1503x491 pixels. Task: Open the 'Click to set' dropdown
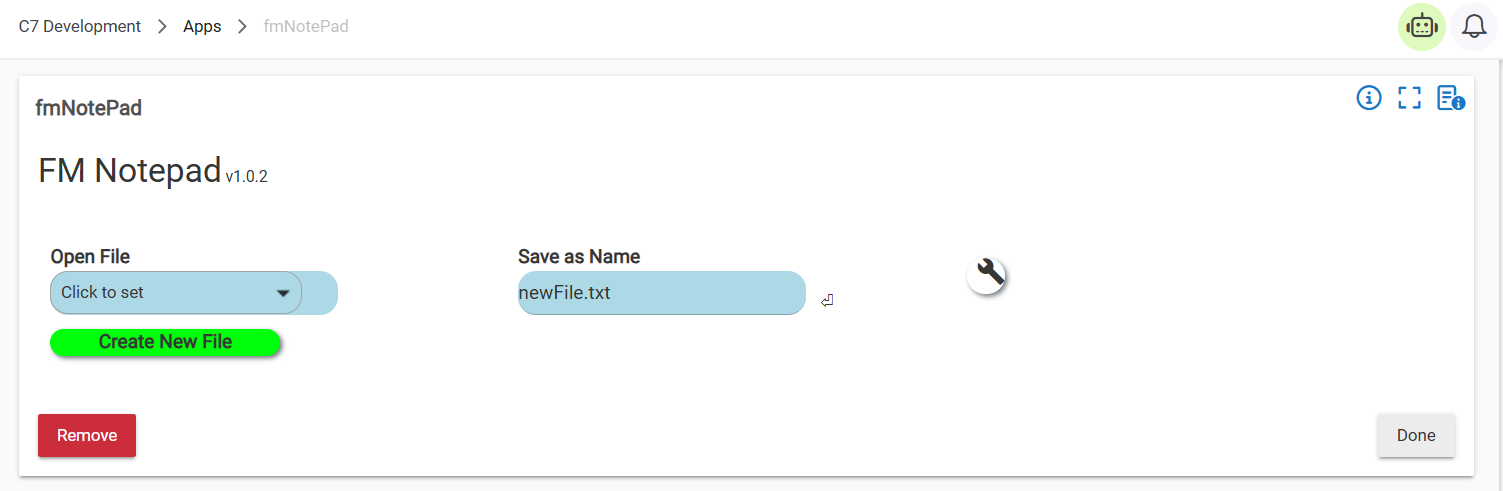(160, 293)
